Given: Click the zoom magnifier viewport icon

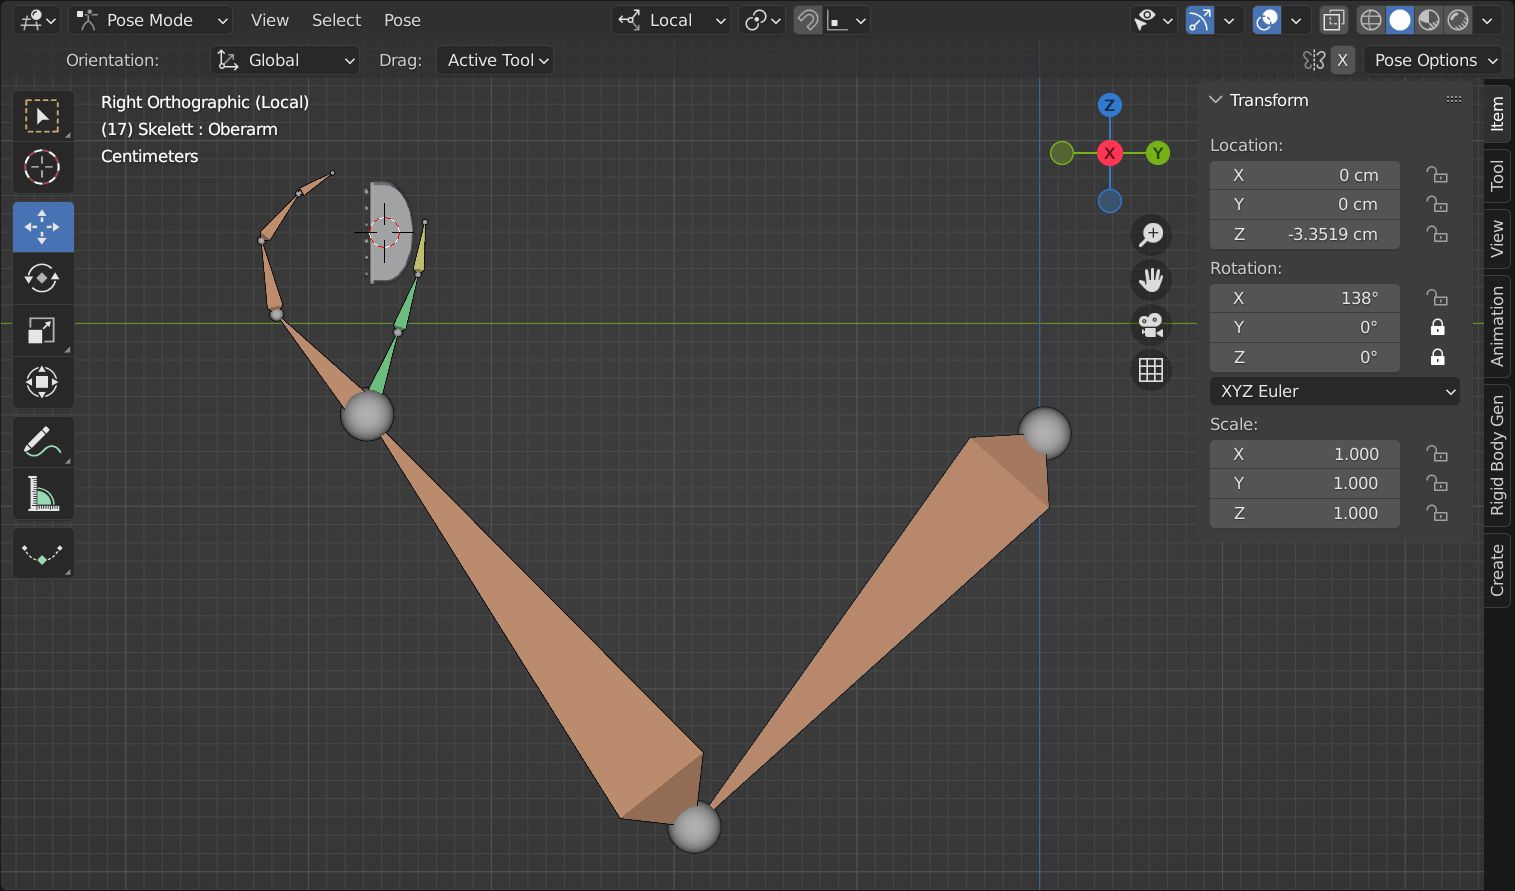Looking at the screenshot, I should coord(1151,234).
